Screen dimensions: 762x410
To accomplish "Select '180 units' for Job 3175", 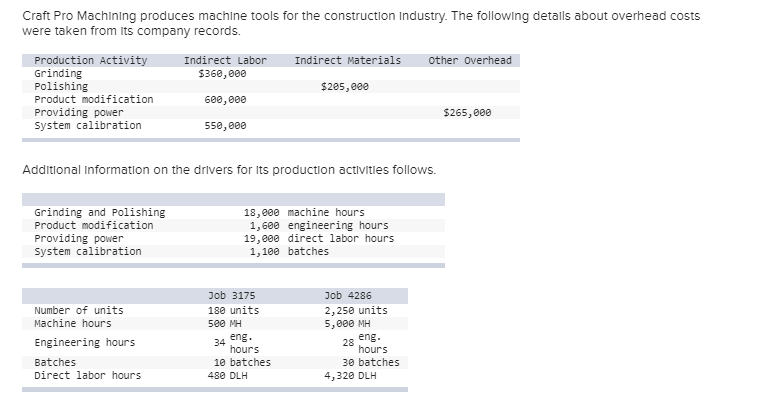I will click(x=233, y=310).
